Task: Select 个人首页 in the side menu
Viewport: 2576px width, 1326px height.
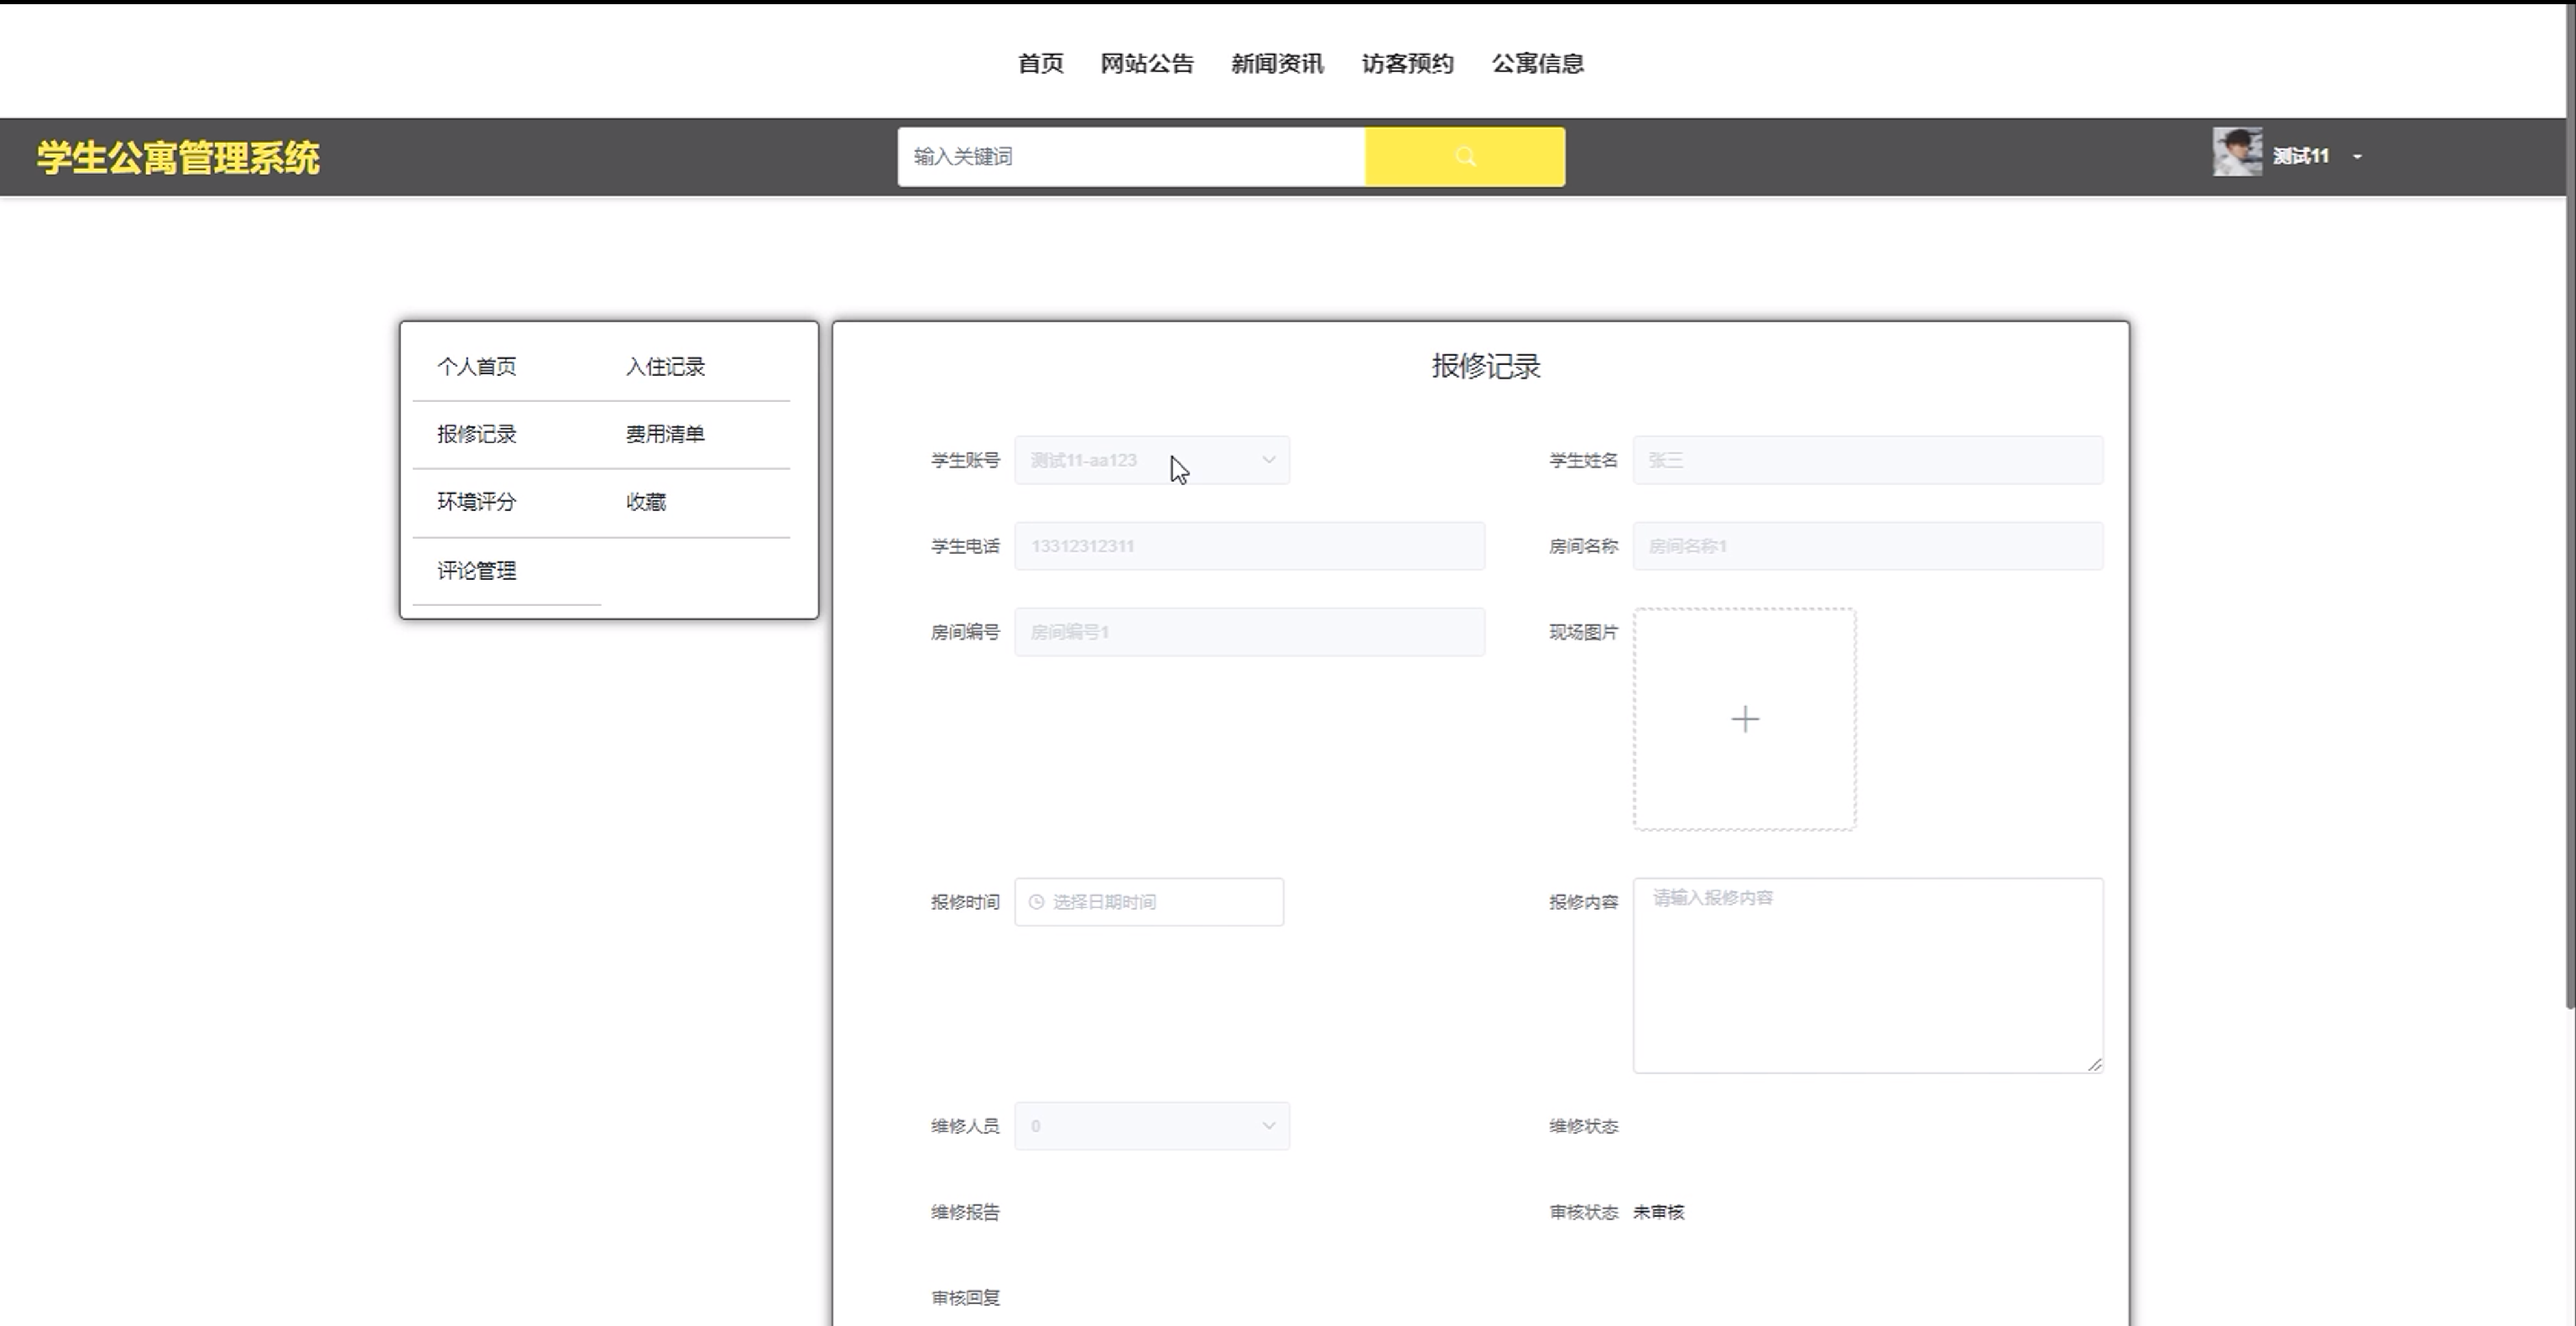Action: tap(476, 367)
